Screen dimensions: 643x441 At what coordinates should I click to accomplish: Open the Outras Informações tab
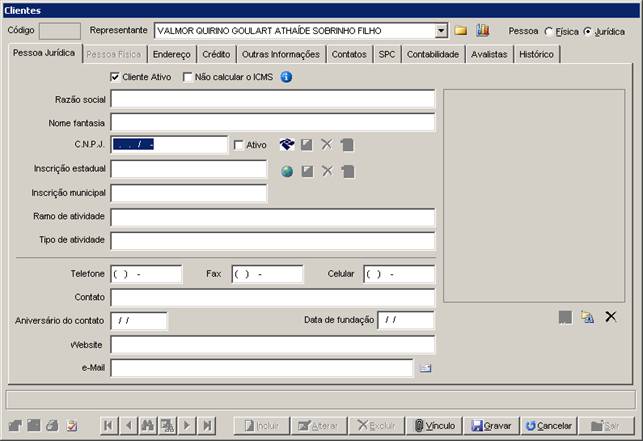click(281, 54)
